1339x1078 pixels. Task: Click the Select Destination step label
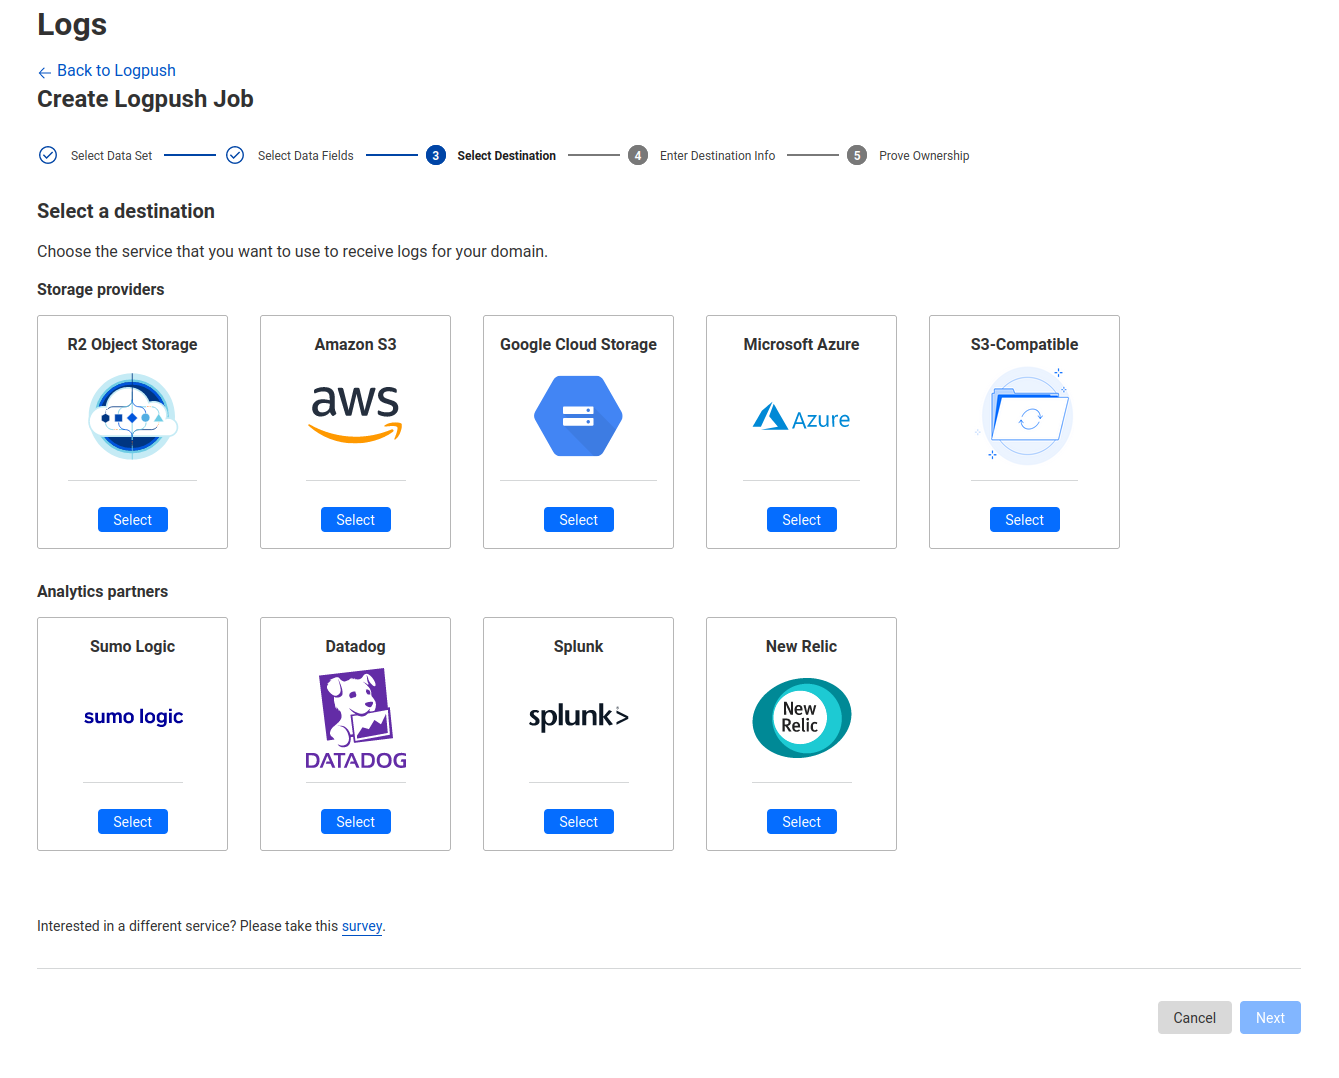(506, 156)
